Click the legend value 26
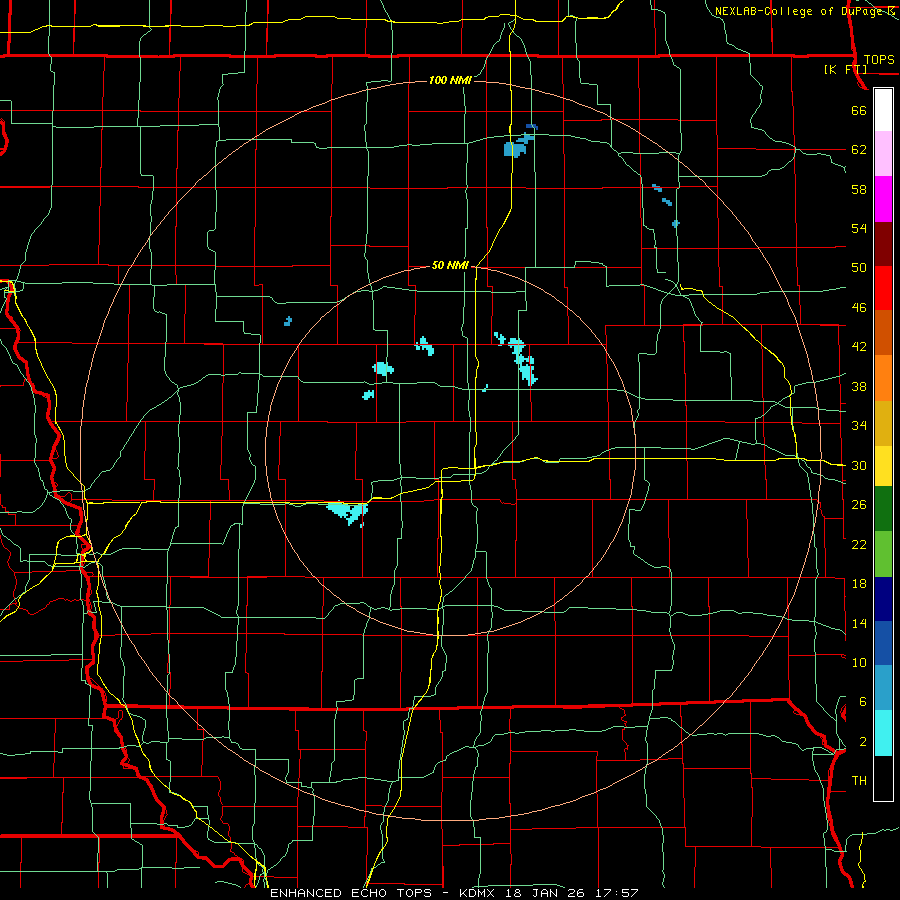Screen dimensions: 900x900 tap(859, 505)
